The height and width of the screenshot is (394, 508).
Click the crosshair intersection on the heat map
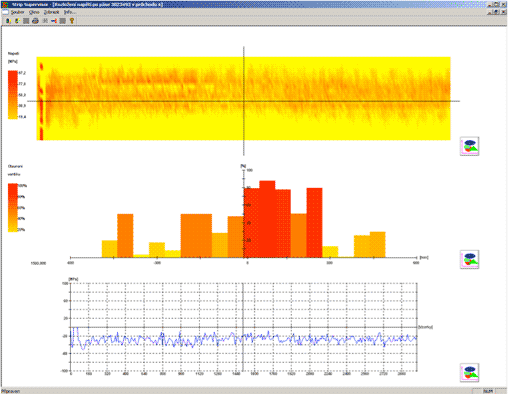244,101
